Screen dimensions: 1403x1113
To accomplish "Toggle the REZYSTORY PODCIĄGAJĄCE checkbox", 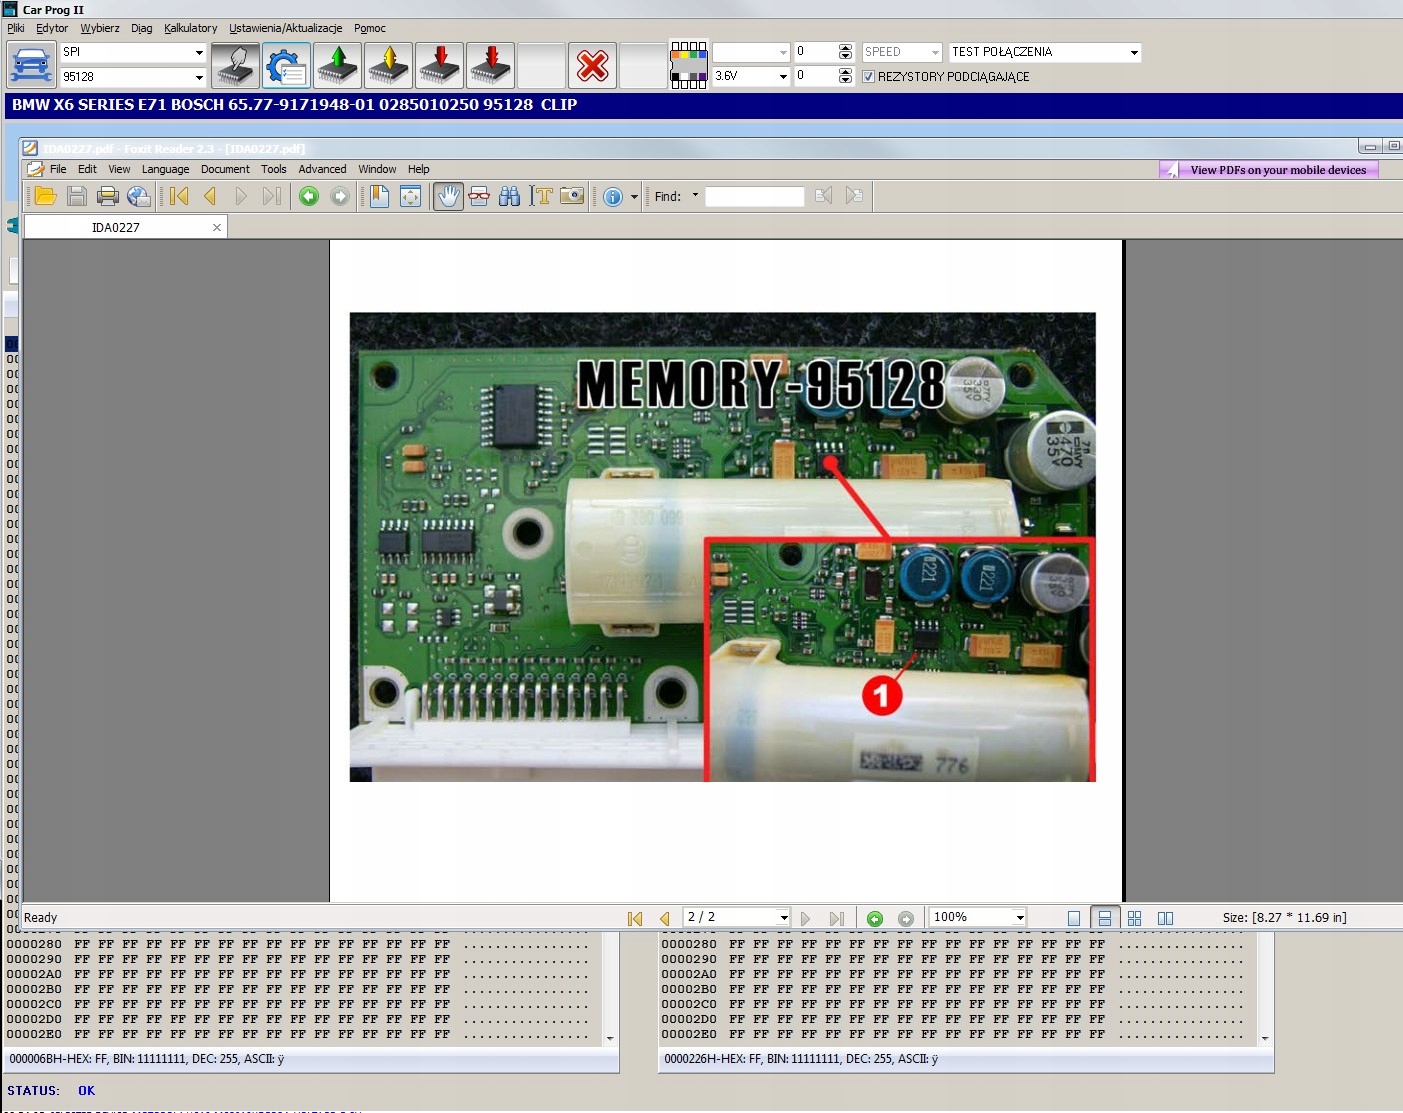I will point(868,76).
